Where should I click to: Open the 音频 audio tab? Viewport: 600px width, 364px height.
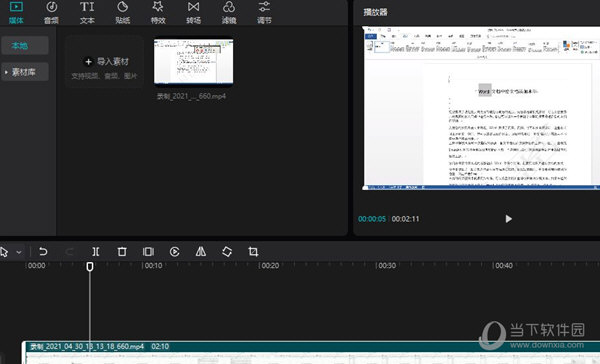(x=51, y=13)
